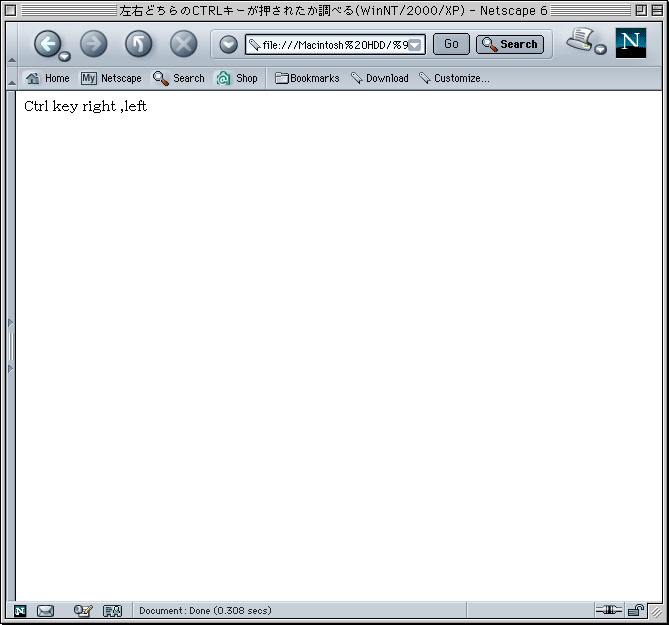Click the window resize corner grip
669x625 pixels.
(655, 613)
